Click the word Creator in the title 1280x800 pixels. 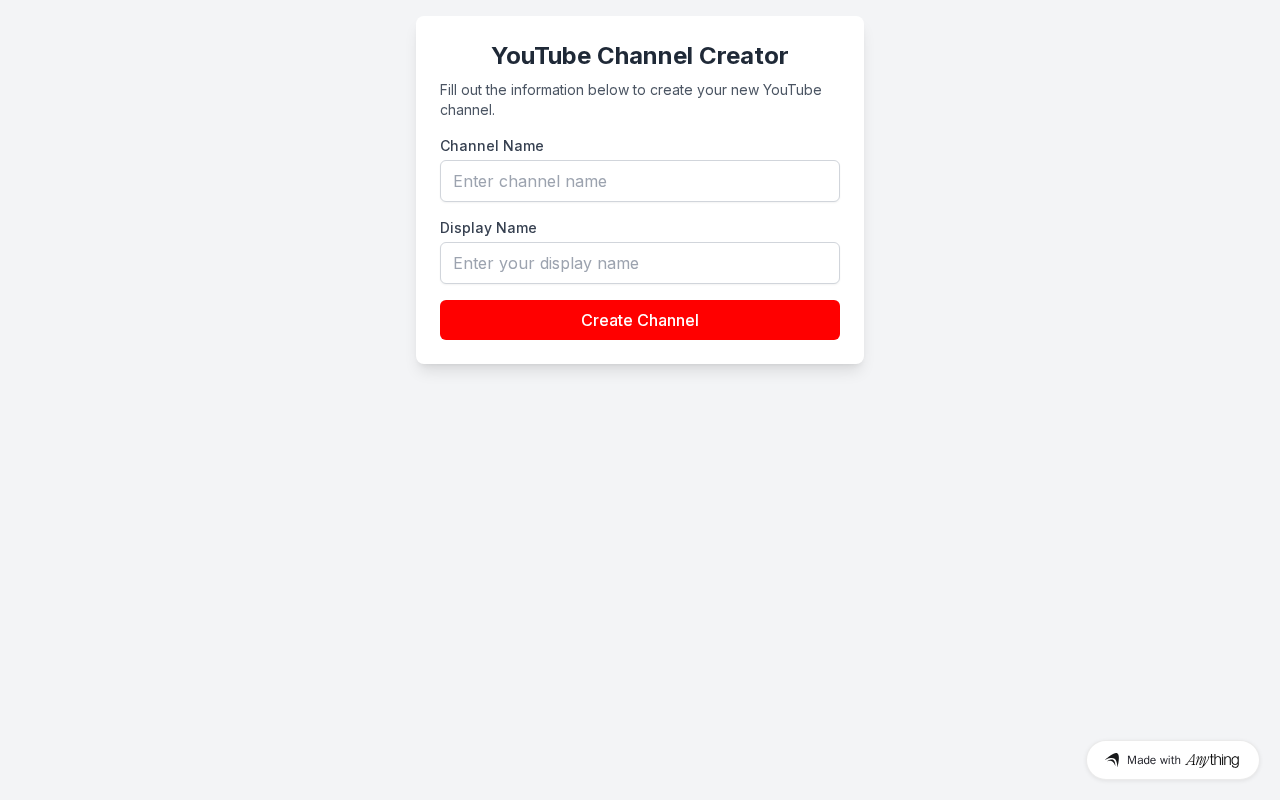745,56
